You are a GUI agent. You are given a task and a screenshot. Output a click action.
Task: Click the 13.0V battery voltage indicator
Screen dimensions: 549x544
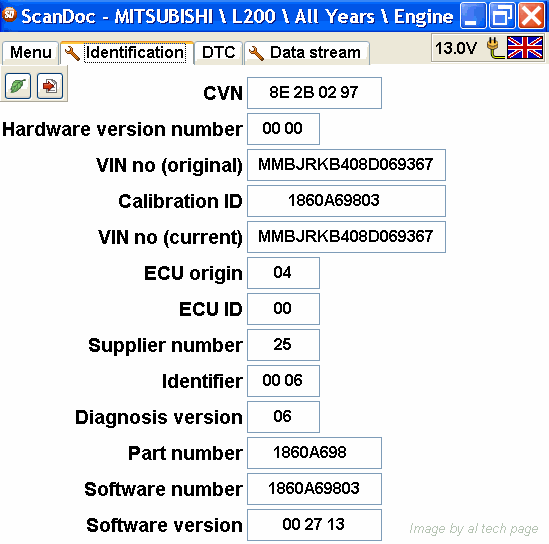[x=456, y=48]
